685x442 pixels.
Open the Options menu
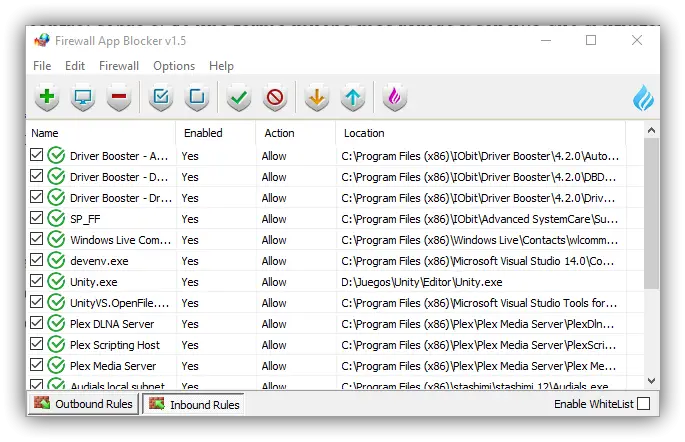tap(174, 66)
